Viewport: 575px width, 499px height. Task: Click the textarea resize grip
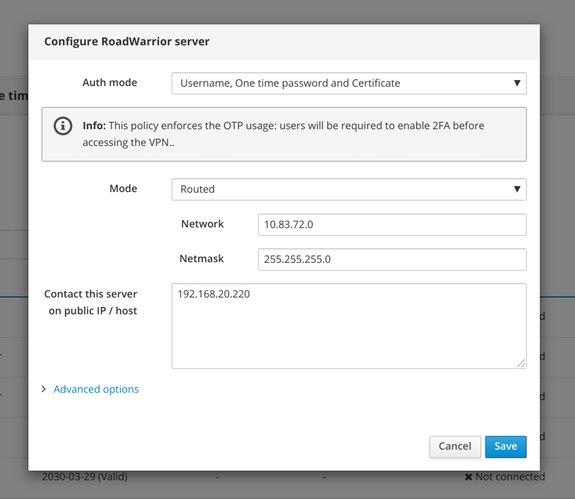click(x=521, y=363)
